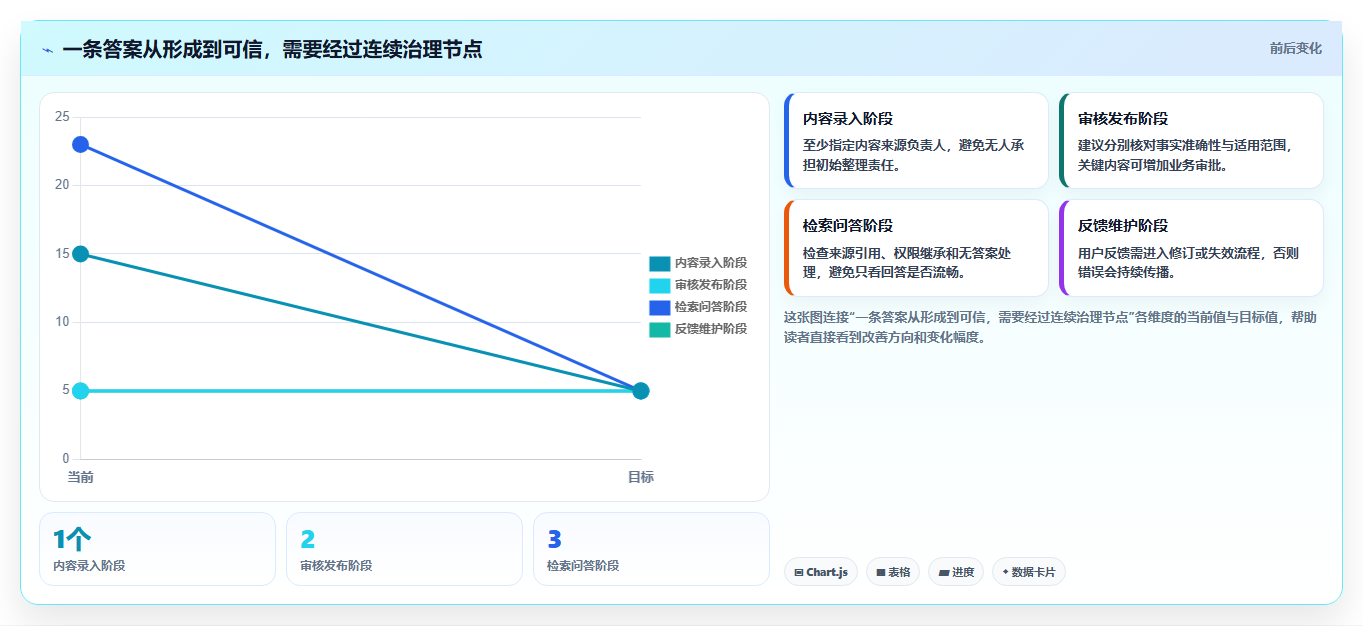Click the 进度 tag
Viewport: 1363px width, 626px height.
coord(956,572)
